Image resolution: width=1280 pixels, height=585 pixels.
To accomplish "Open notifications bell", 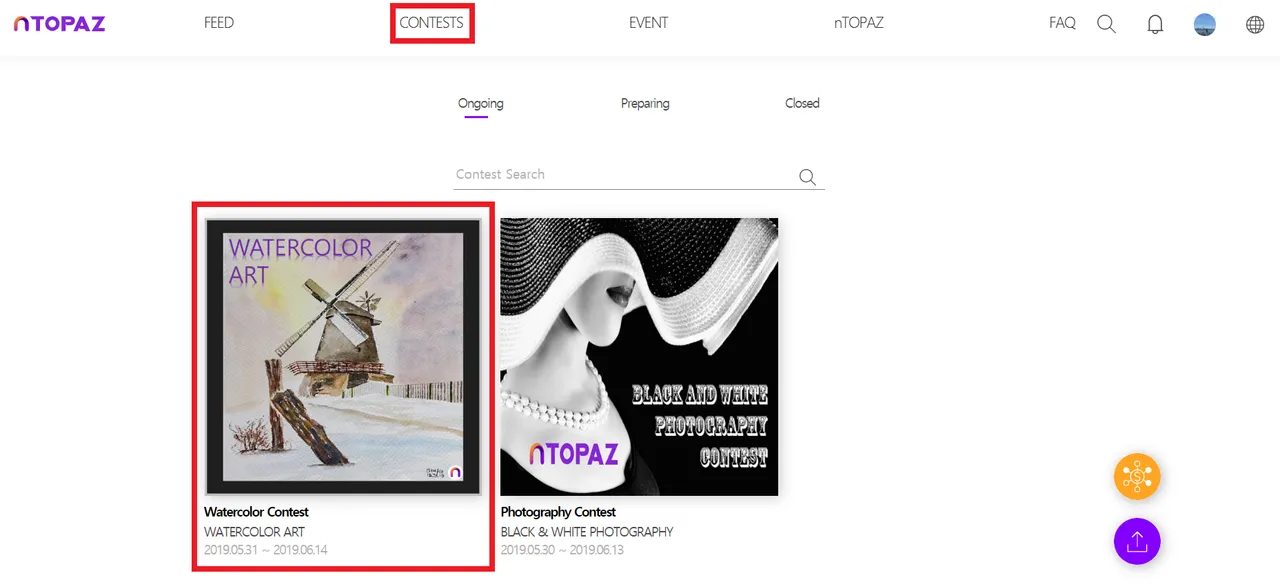I will coord(1155,24).
